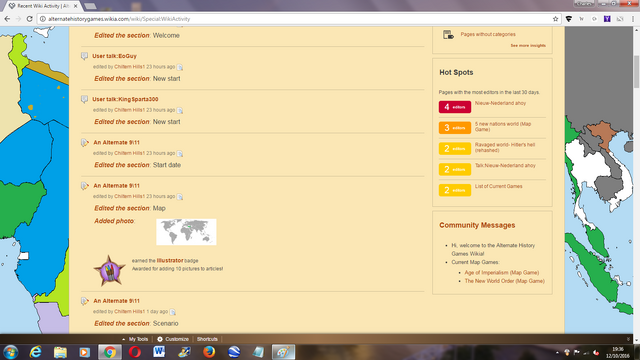This screenshot has height=360, width=640.
Task: Open the Nieuw-Nederland ahoy link
Action: [x=500, y=103]
